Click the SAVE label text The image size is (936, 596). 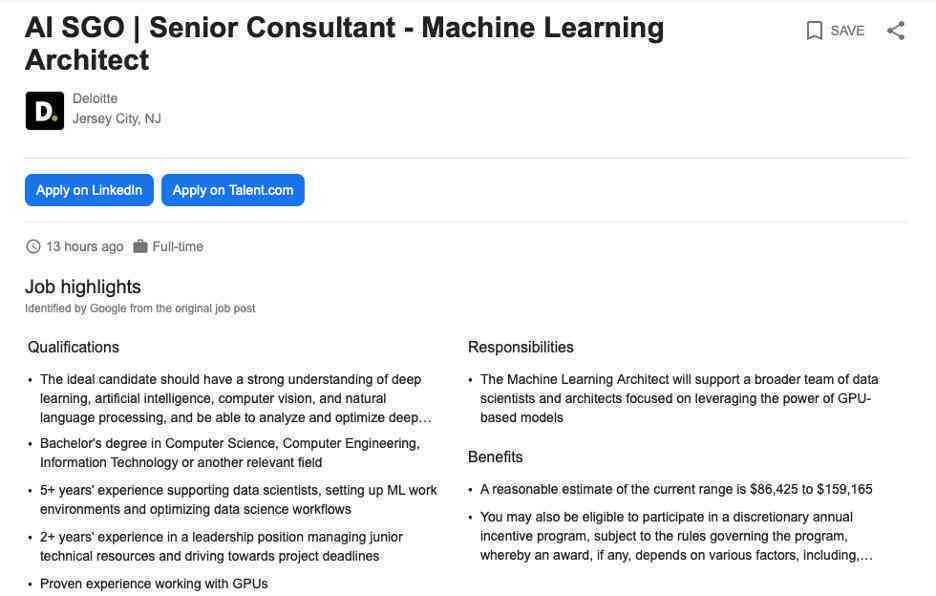(847, 30)
